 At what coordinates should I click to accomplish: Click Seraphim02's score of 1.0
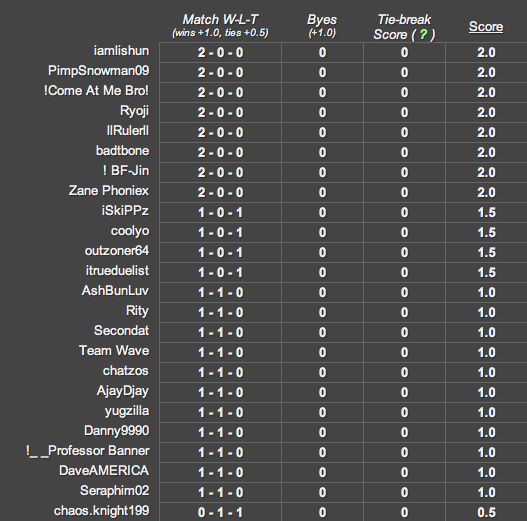[486, 492]
